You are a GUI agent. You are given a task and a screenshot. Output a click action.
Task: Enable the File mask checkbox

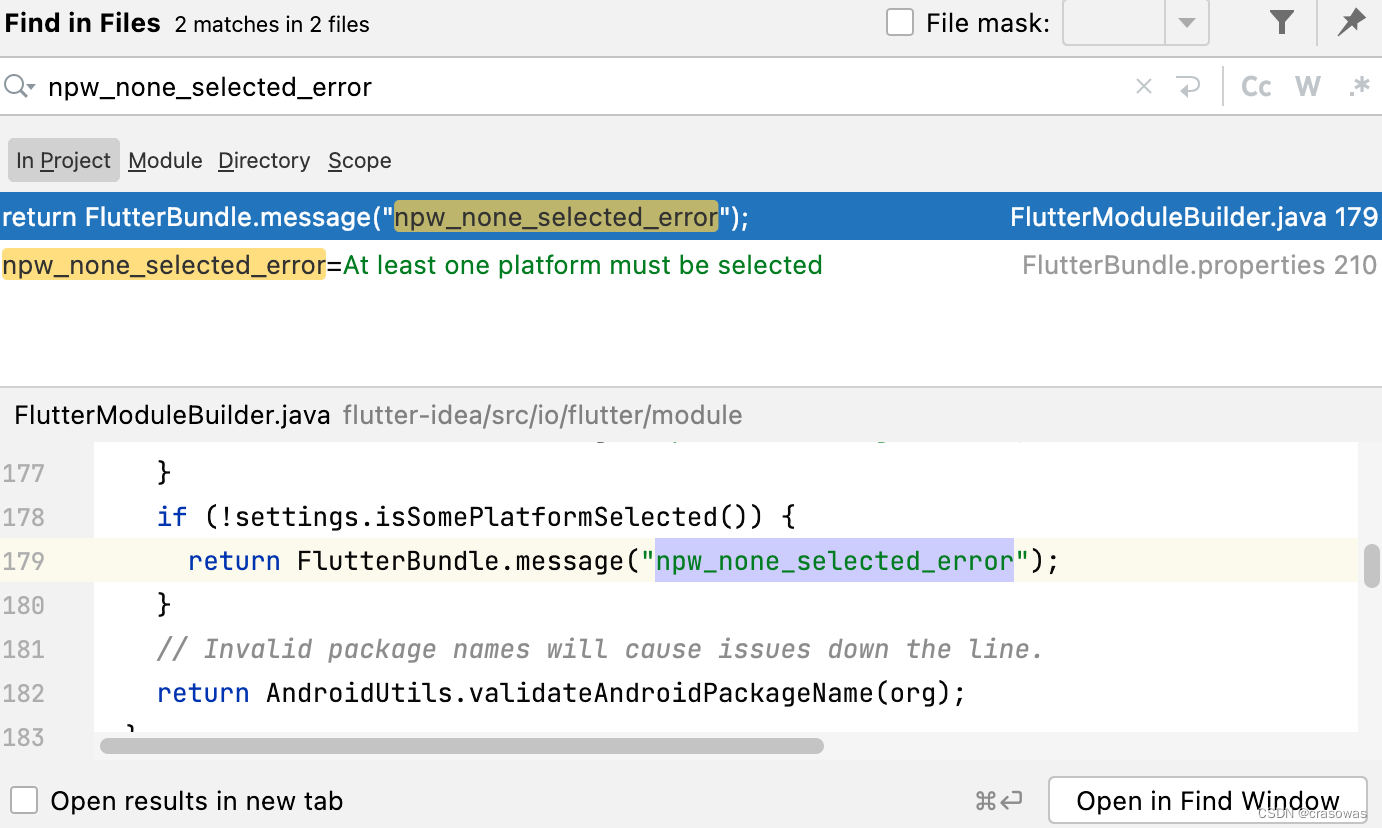click(x=900, y=23)
